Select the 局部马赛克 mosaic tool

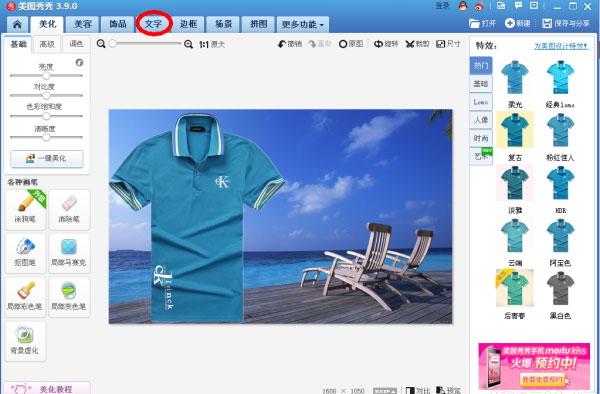coord(69,253)
